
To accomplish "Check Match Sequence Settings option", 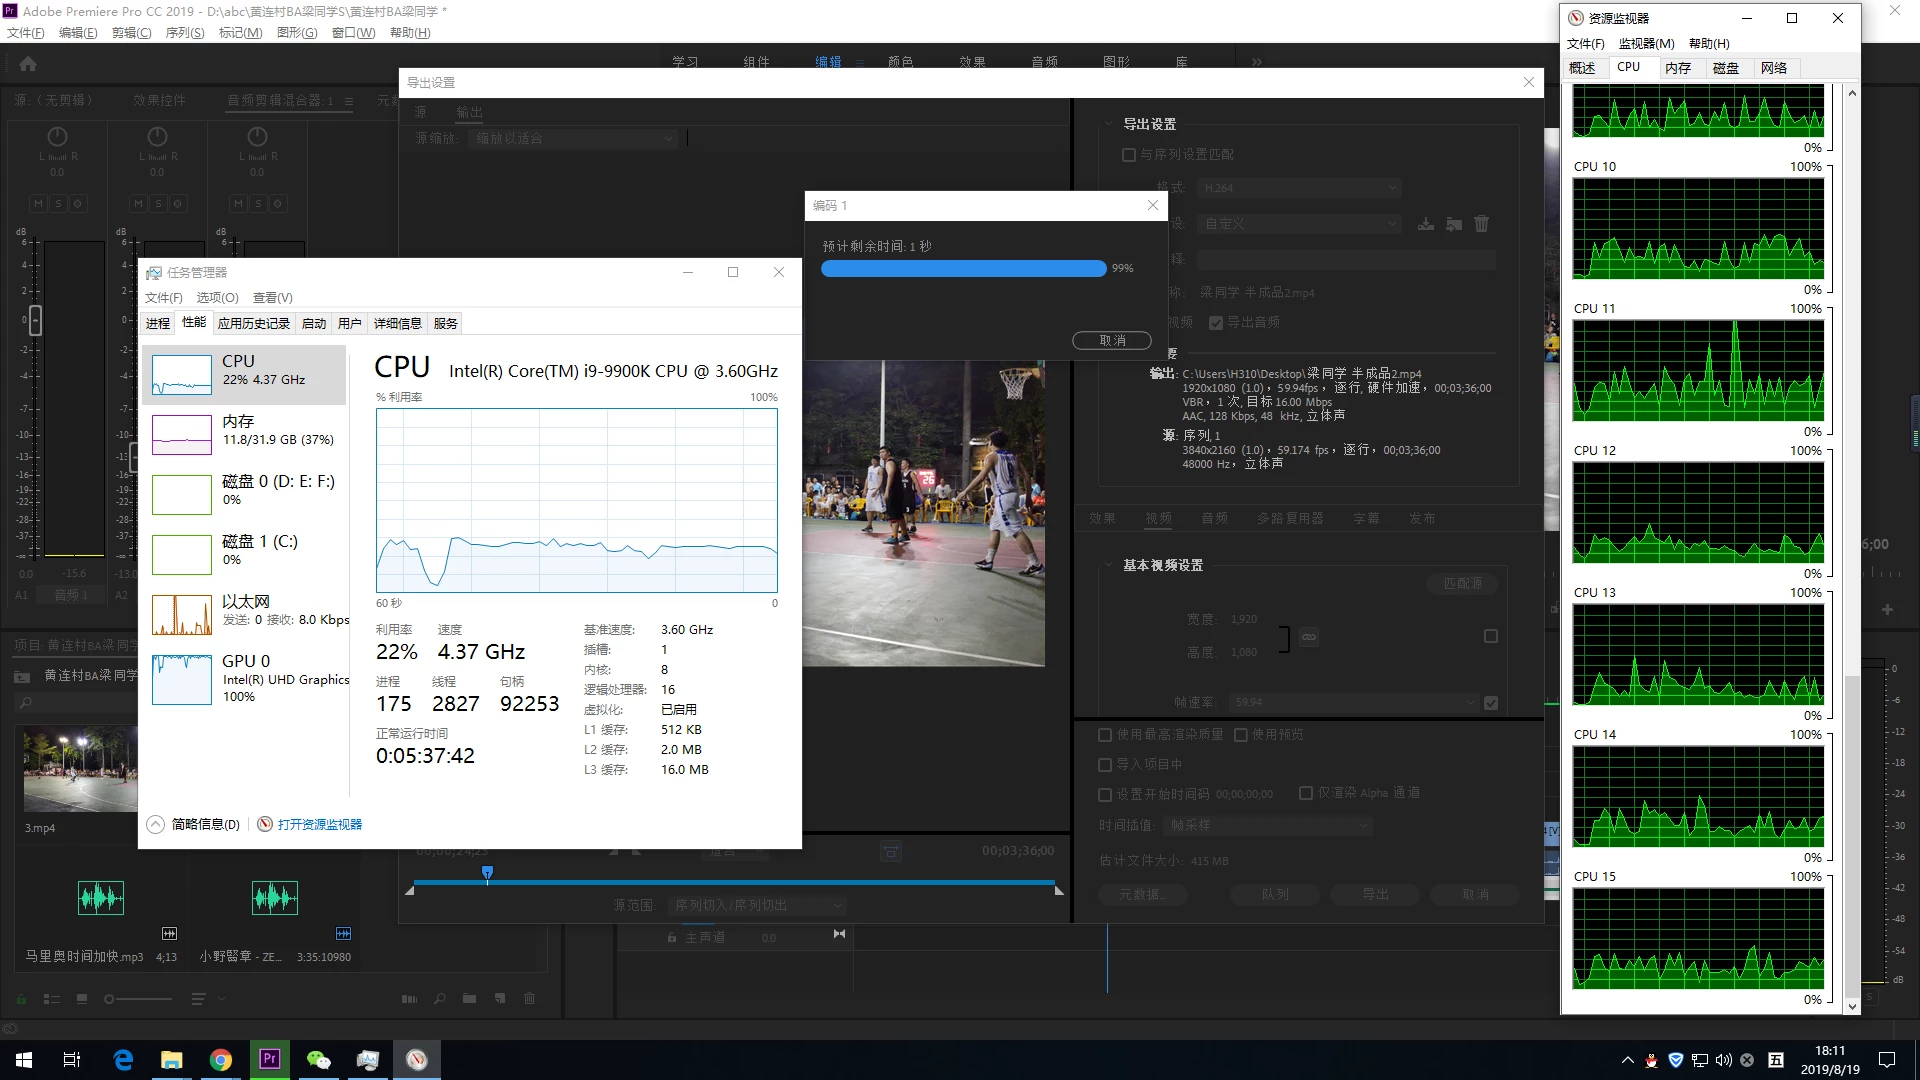I will (x=1129, y=155).
